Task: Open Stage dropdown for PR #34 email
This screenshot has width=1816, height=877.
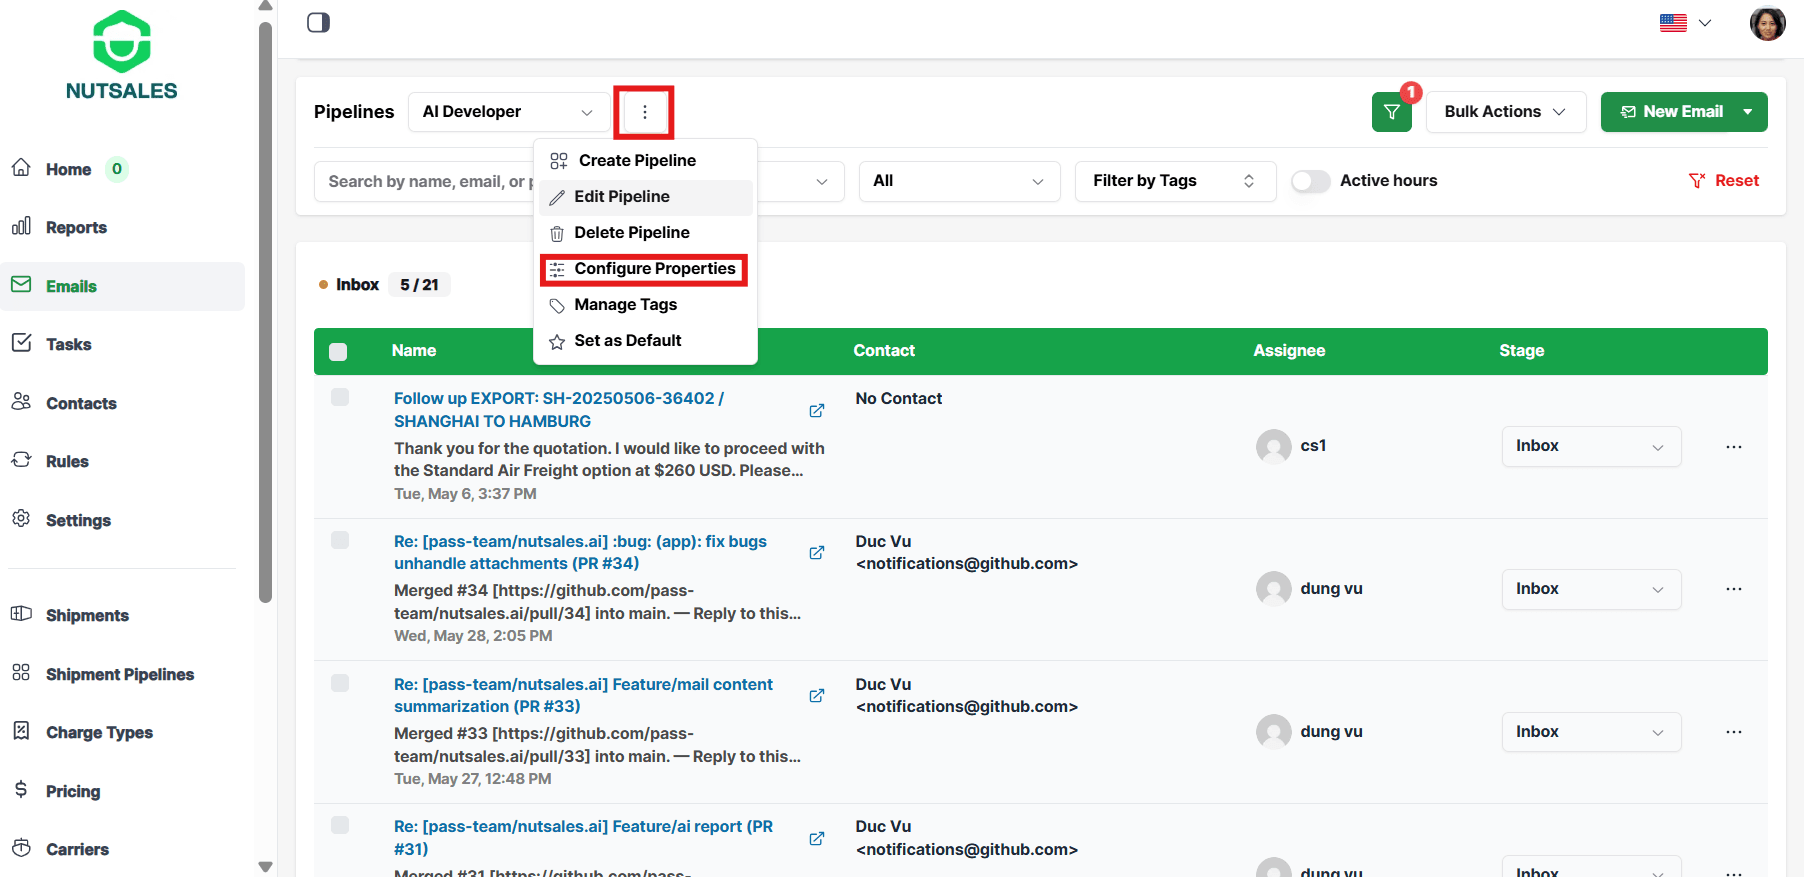Action: point(1591,589)
